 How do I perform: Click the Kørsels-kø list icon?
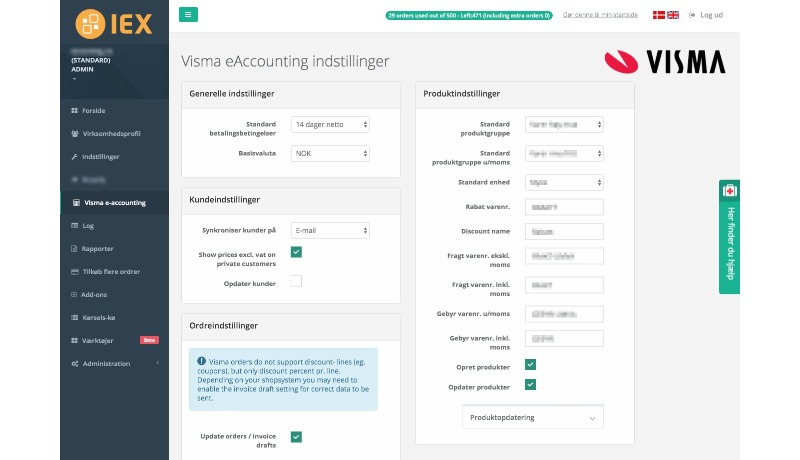coord(74,317)
